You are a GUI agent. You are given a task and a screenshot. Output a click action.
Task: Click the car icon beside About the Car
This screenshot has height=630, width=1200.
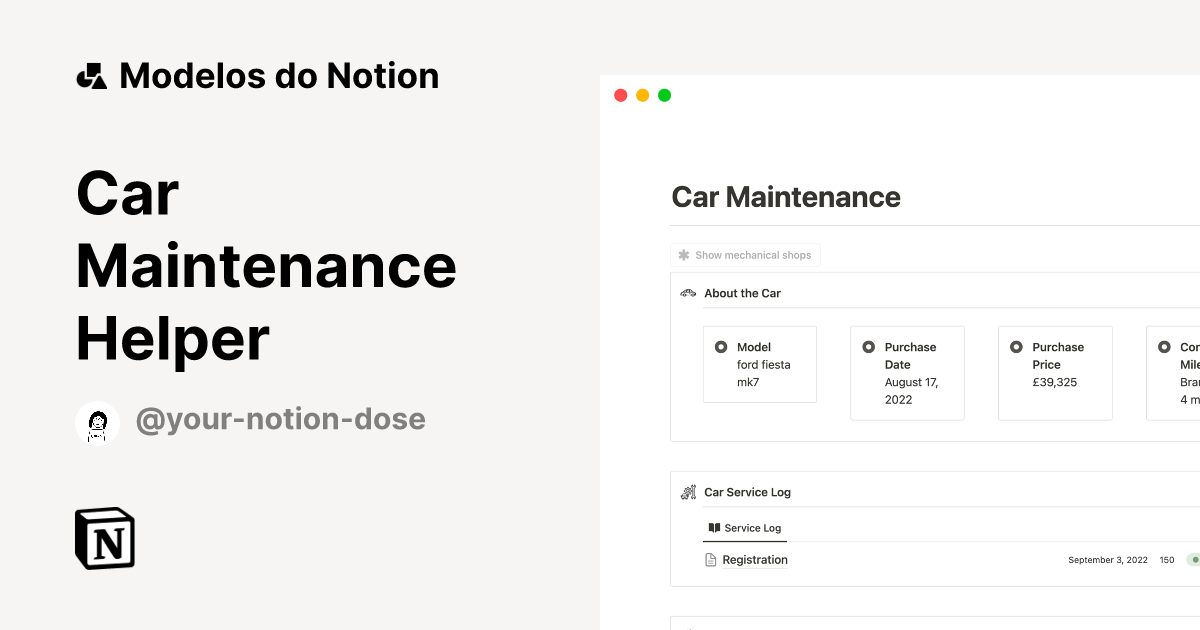click(687, 292)
